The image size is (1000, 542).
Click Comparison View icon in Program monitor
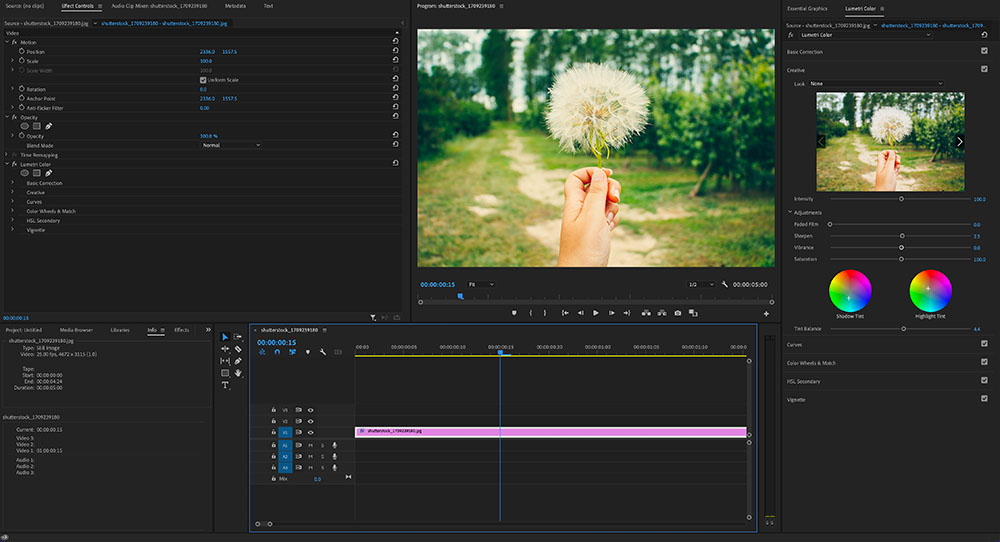point(693,313)
